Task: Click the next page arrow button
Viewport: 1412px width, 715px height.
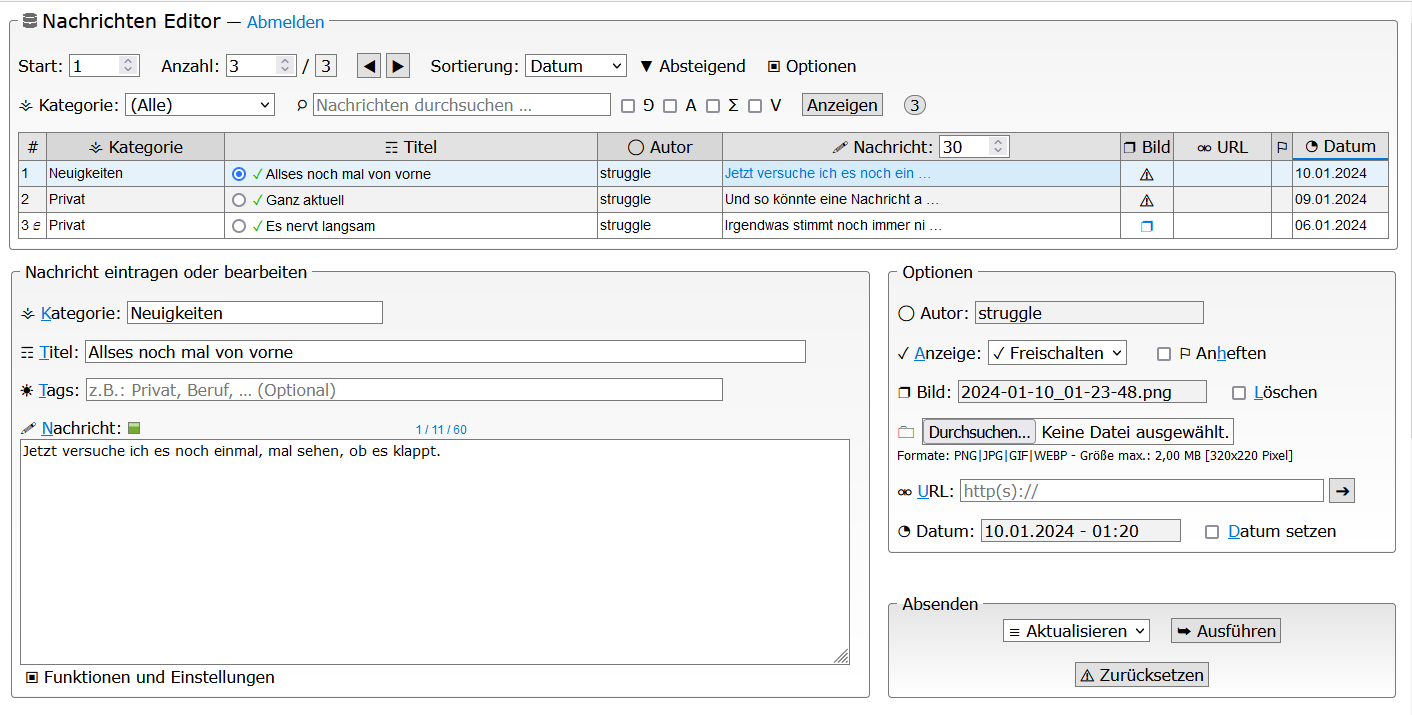Action: [x=398, y=66]
